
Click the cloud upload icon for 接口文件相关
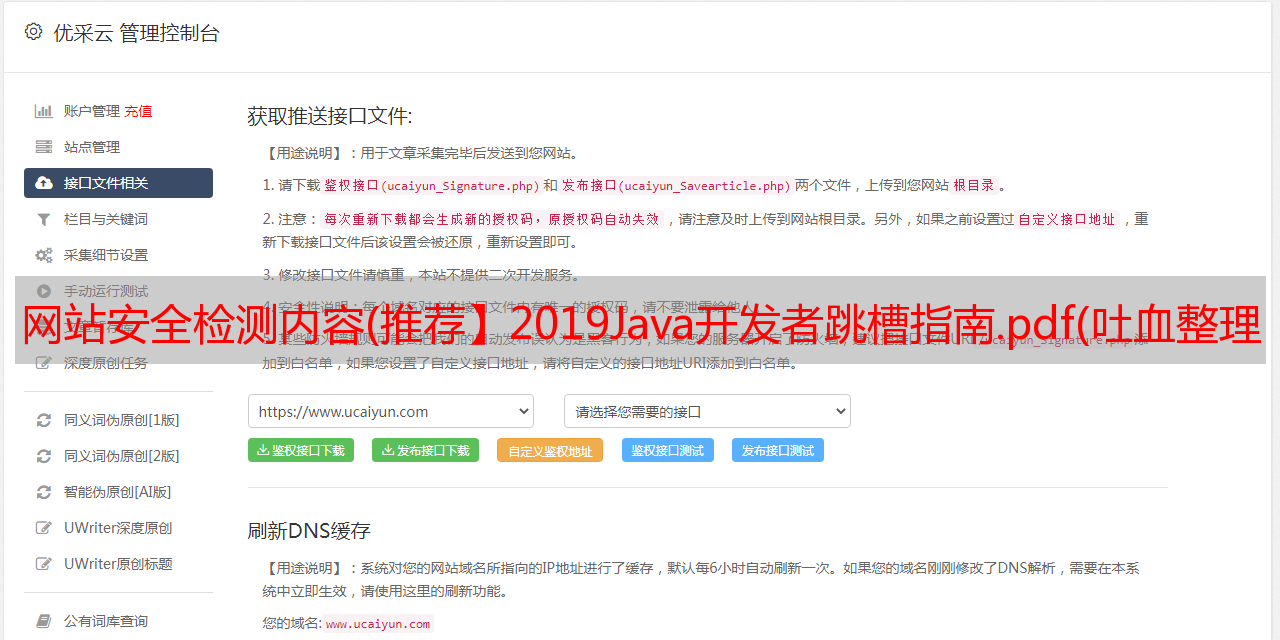pyautogui.click(x=44, y=183)
